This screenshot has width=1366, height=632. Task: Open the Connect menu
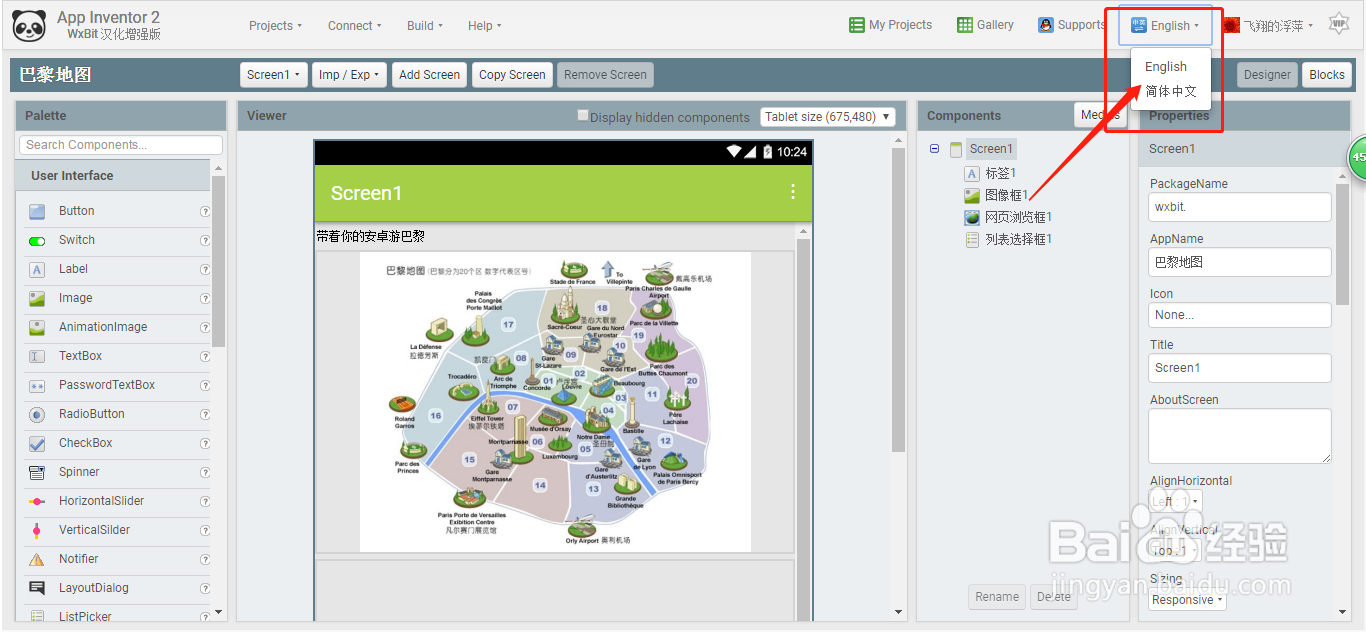pyautogui.click(x=355, y=26)
